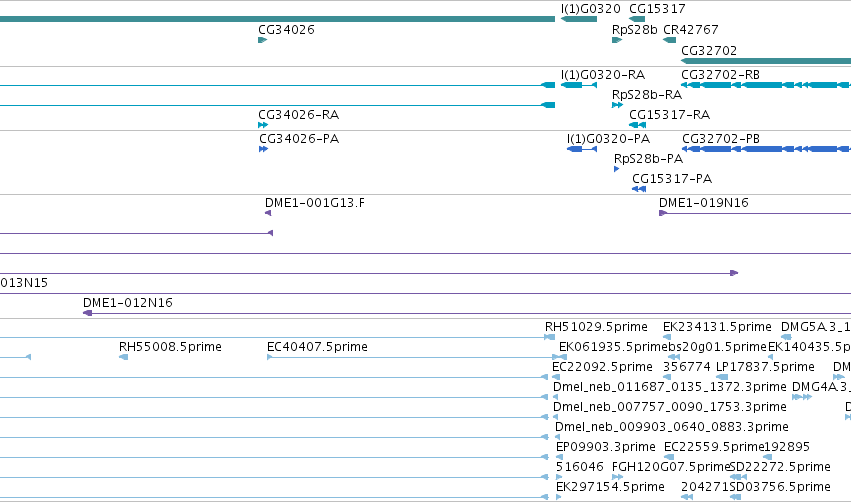Select EST EC22559.5prime label
The height and width of the screenshot is (502, 851).
pos(714,447)
